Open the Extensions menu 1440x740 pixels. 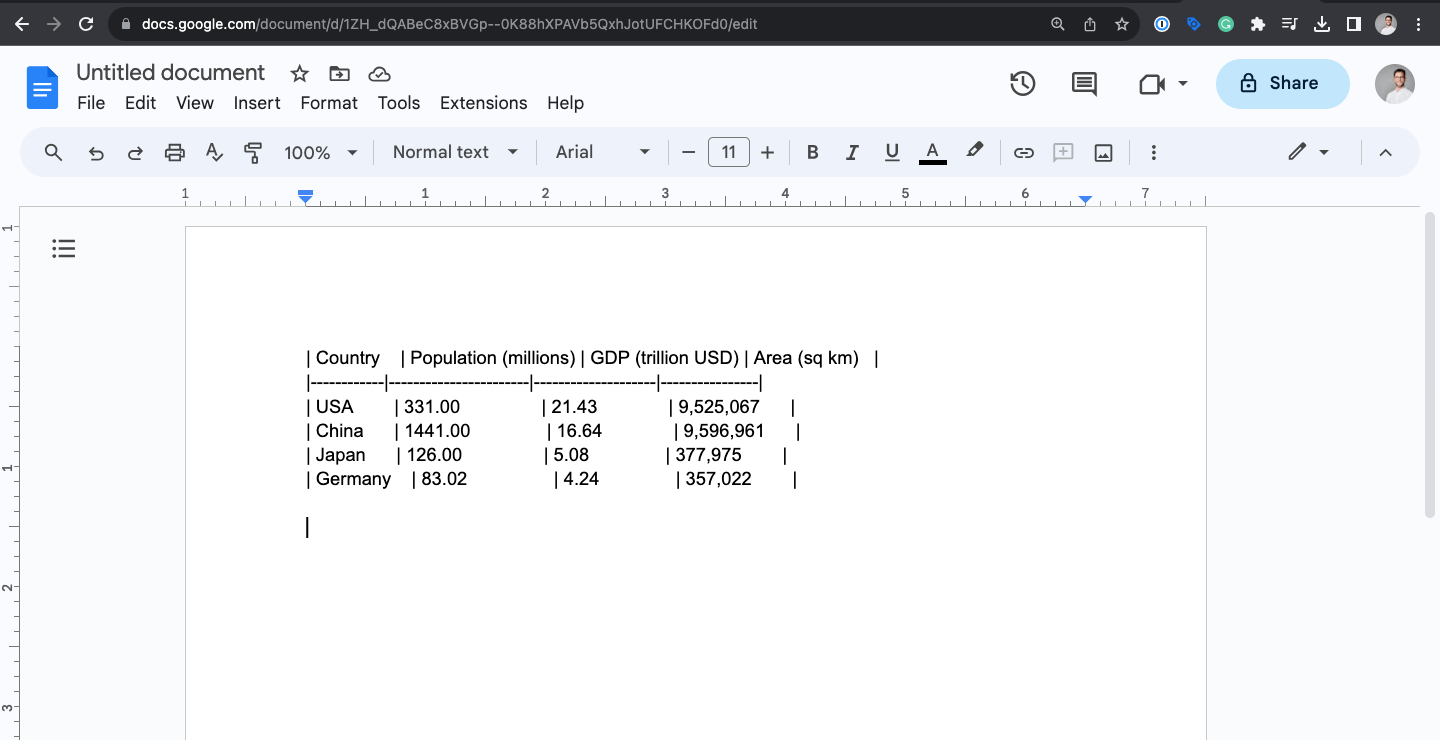(483, 103)
